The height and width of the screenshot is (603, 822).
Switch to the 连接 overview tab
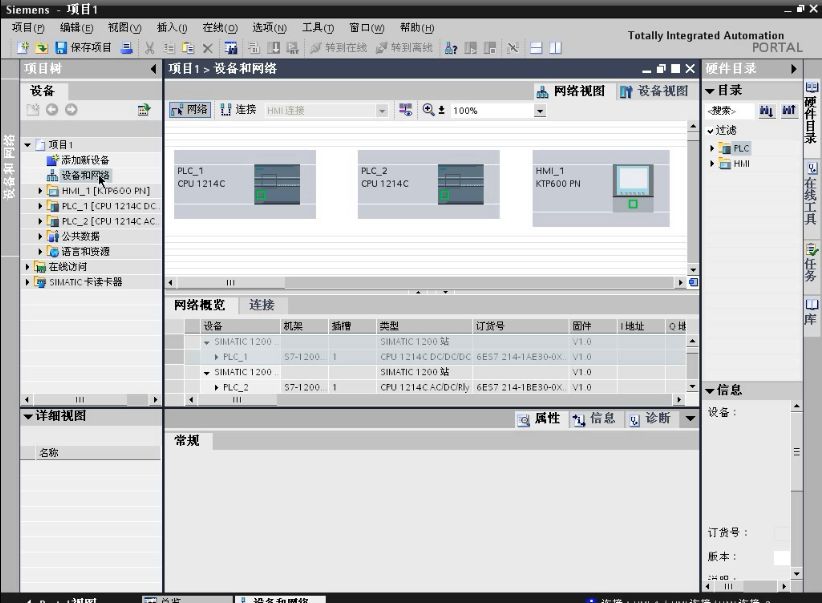[262, 305]
